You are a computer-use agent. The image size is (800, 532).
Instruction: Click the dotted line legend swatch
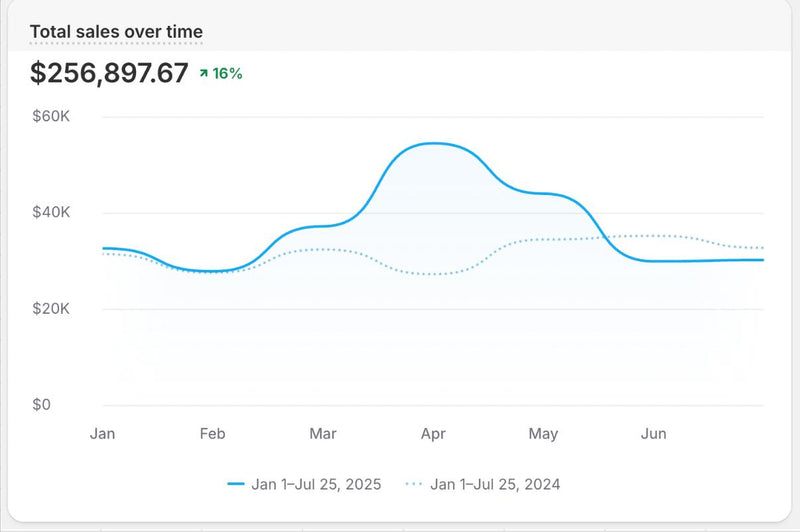(x=414, y=484)
